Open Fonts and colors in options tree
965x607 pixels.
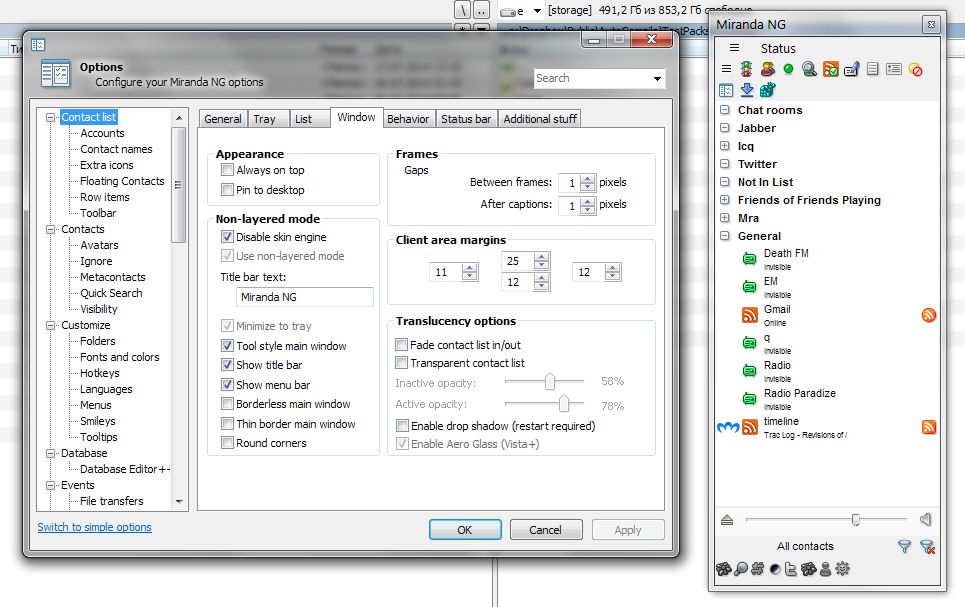pos(119,357)
